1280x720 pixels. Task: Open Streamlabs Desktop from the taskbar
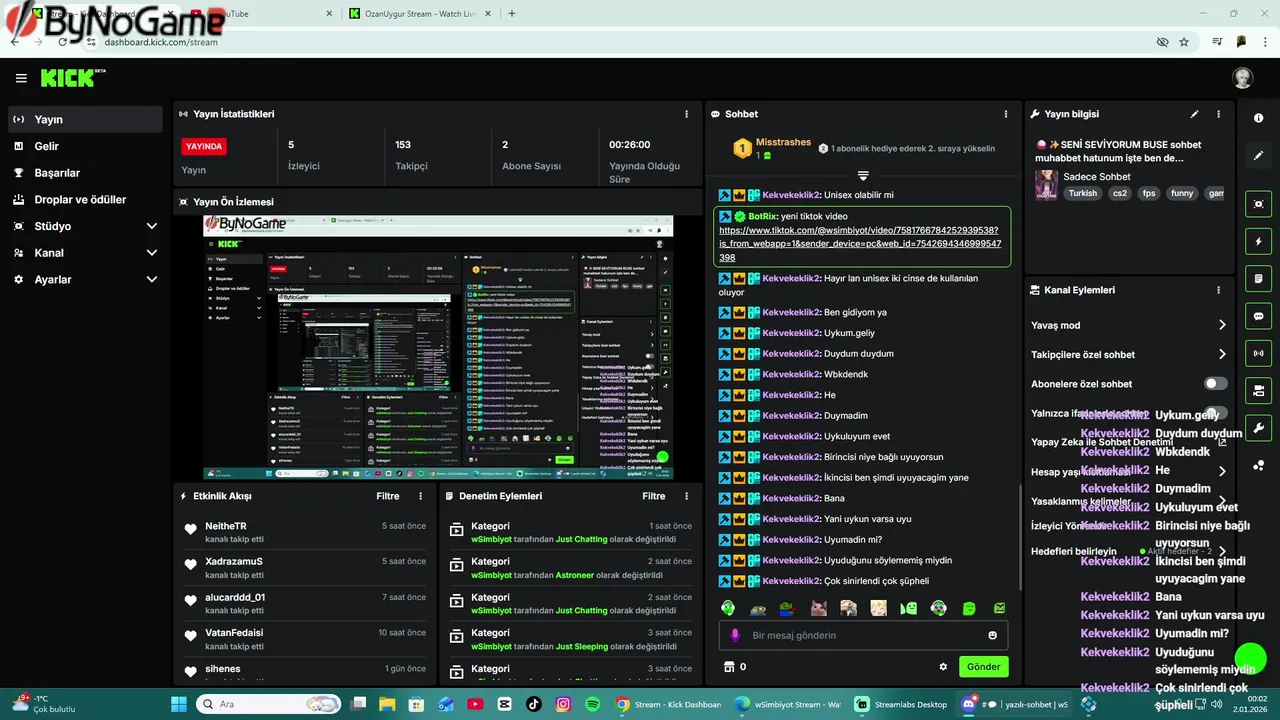tap(900, 704)
